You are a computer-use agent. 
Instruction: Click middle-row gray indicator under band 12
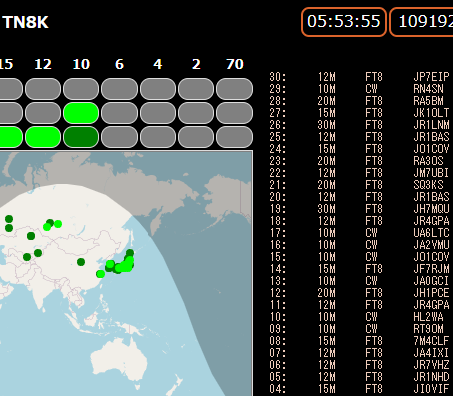[x=43, y=113]
